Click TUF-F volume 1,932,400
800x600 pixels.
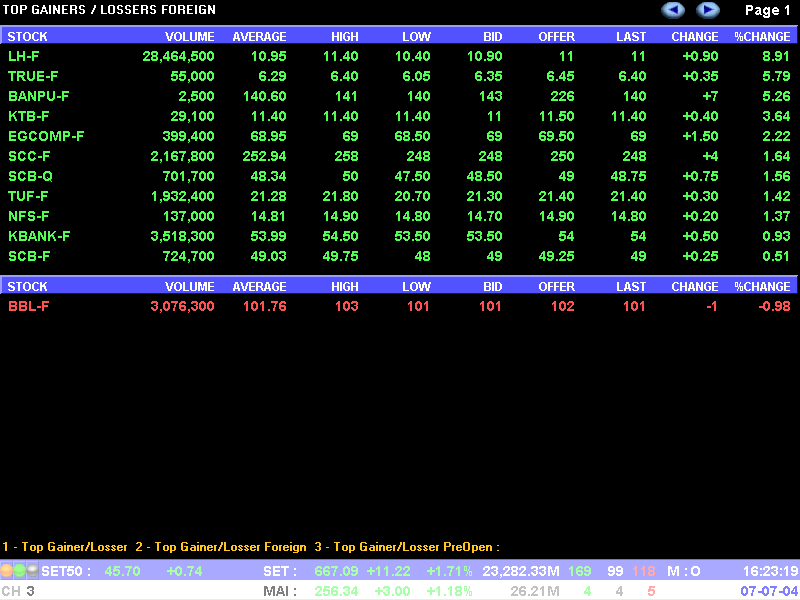click(182, 197)
